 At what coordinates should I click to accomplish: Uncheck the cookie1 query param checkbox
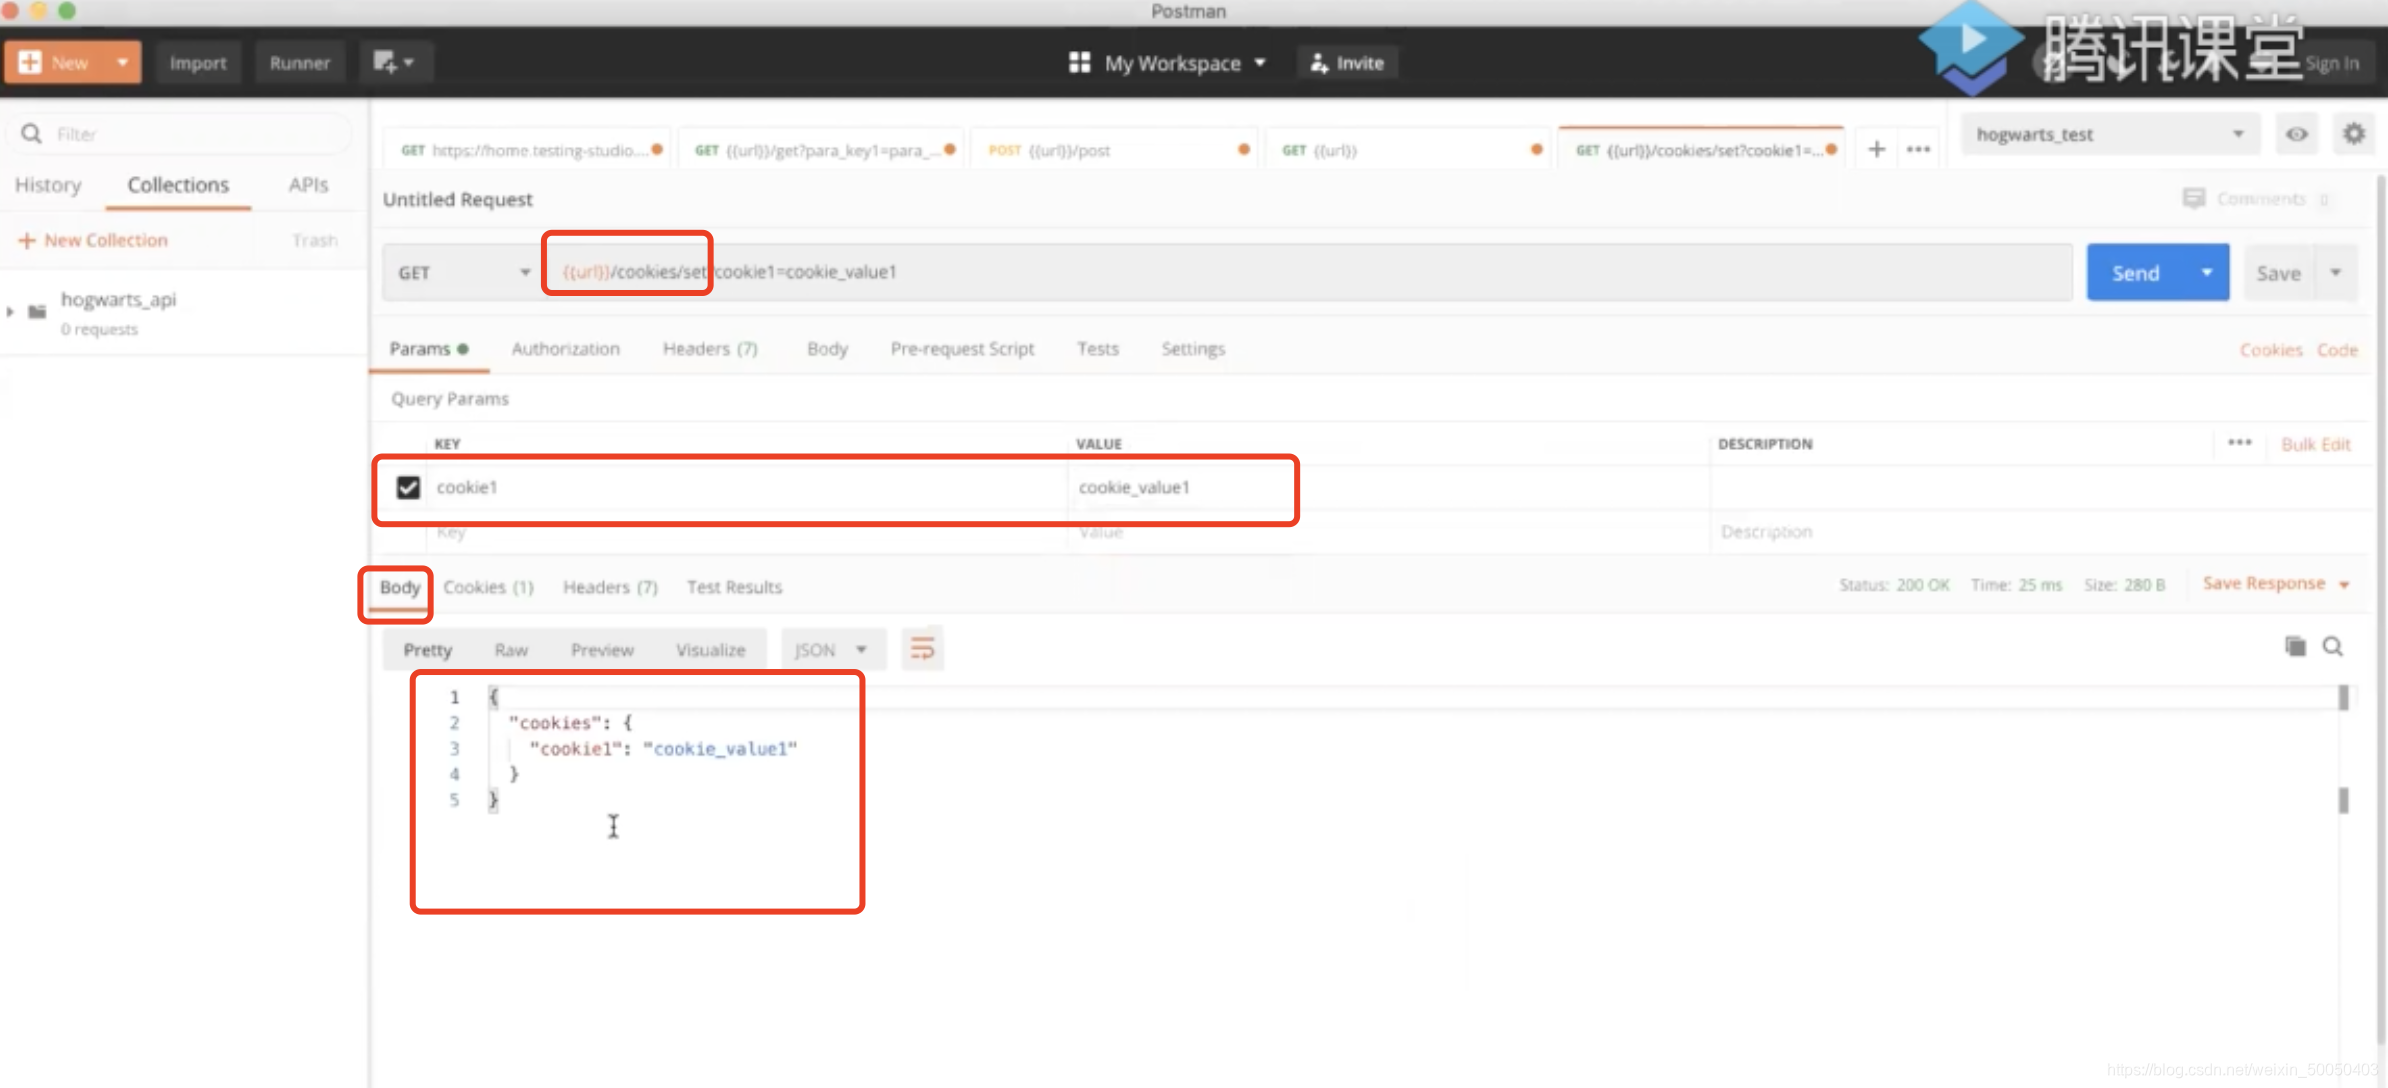coord(408,487)
